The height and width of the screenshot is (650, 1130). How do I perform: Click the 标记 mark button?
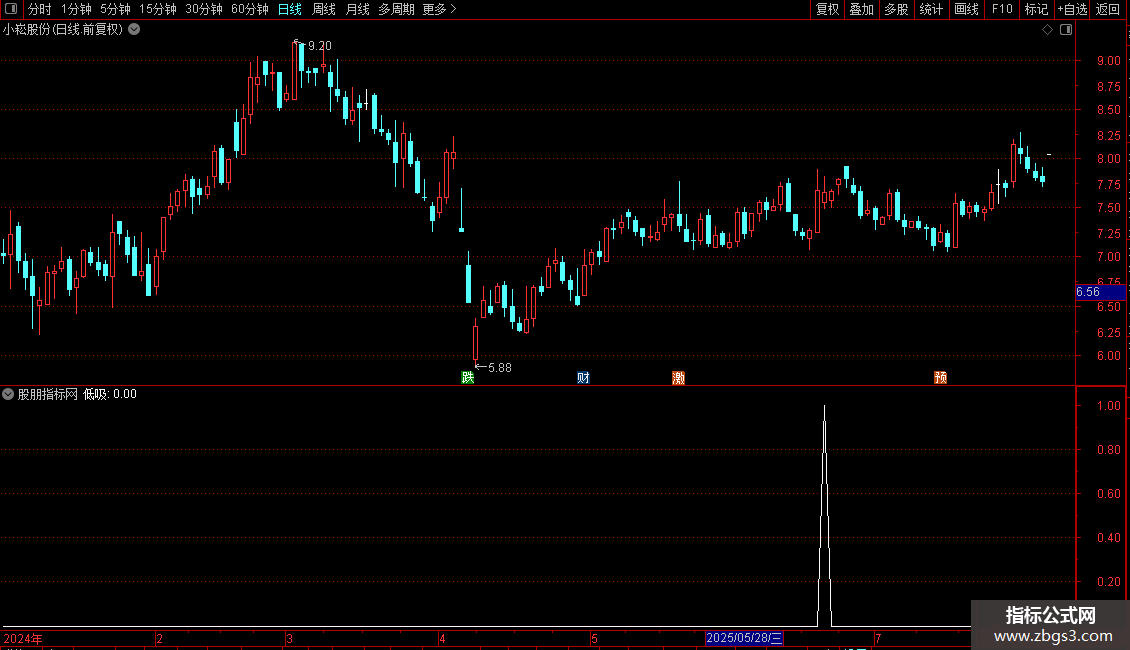(1036, 9)
